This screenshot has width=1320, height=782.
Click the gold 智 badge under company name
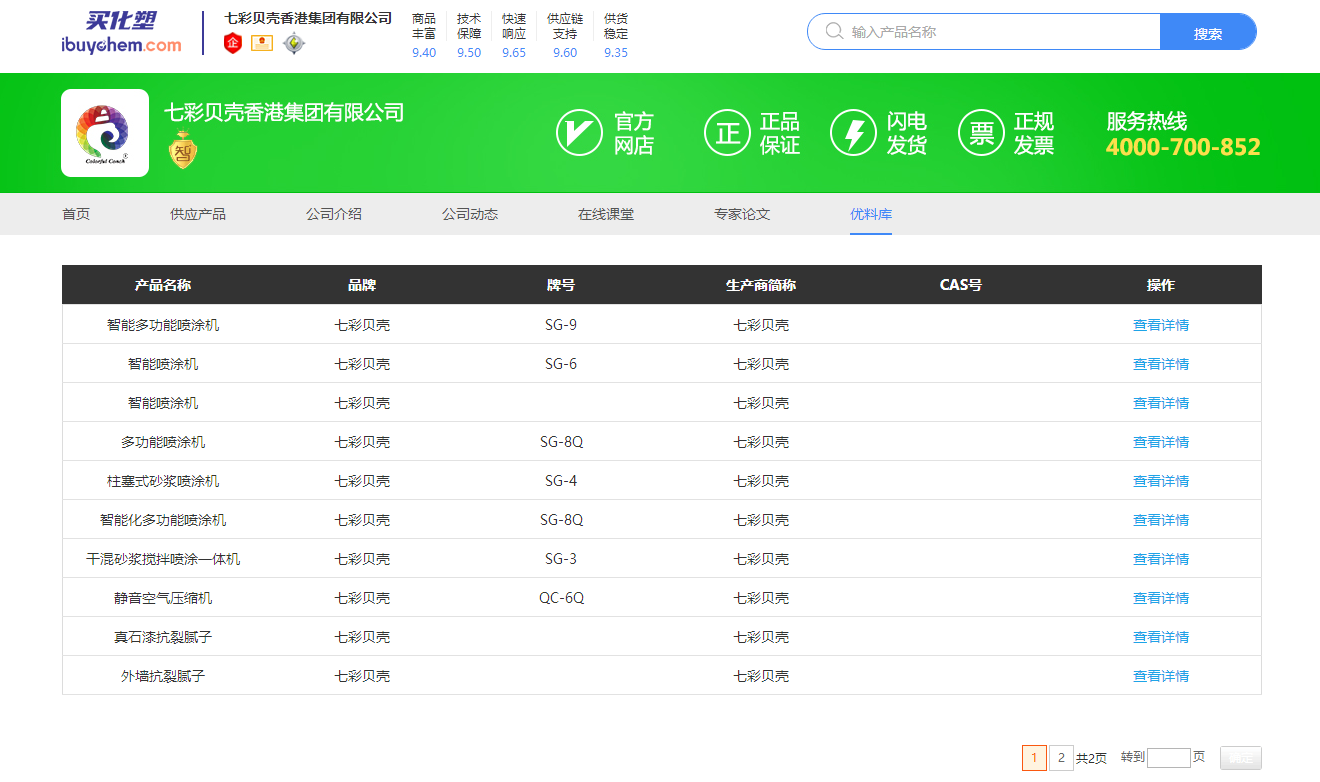point(183,150)
